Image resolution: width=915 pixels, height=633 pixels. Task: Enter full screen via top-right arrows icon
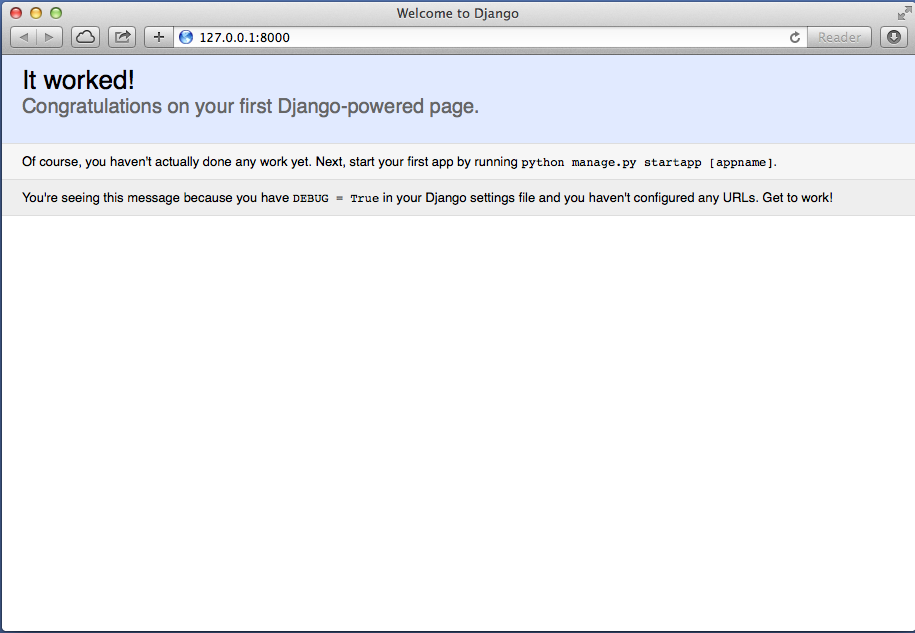903,13
